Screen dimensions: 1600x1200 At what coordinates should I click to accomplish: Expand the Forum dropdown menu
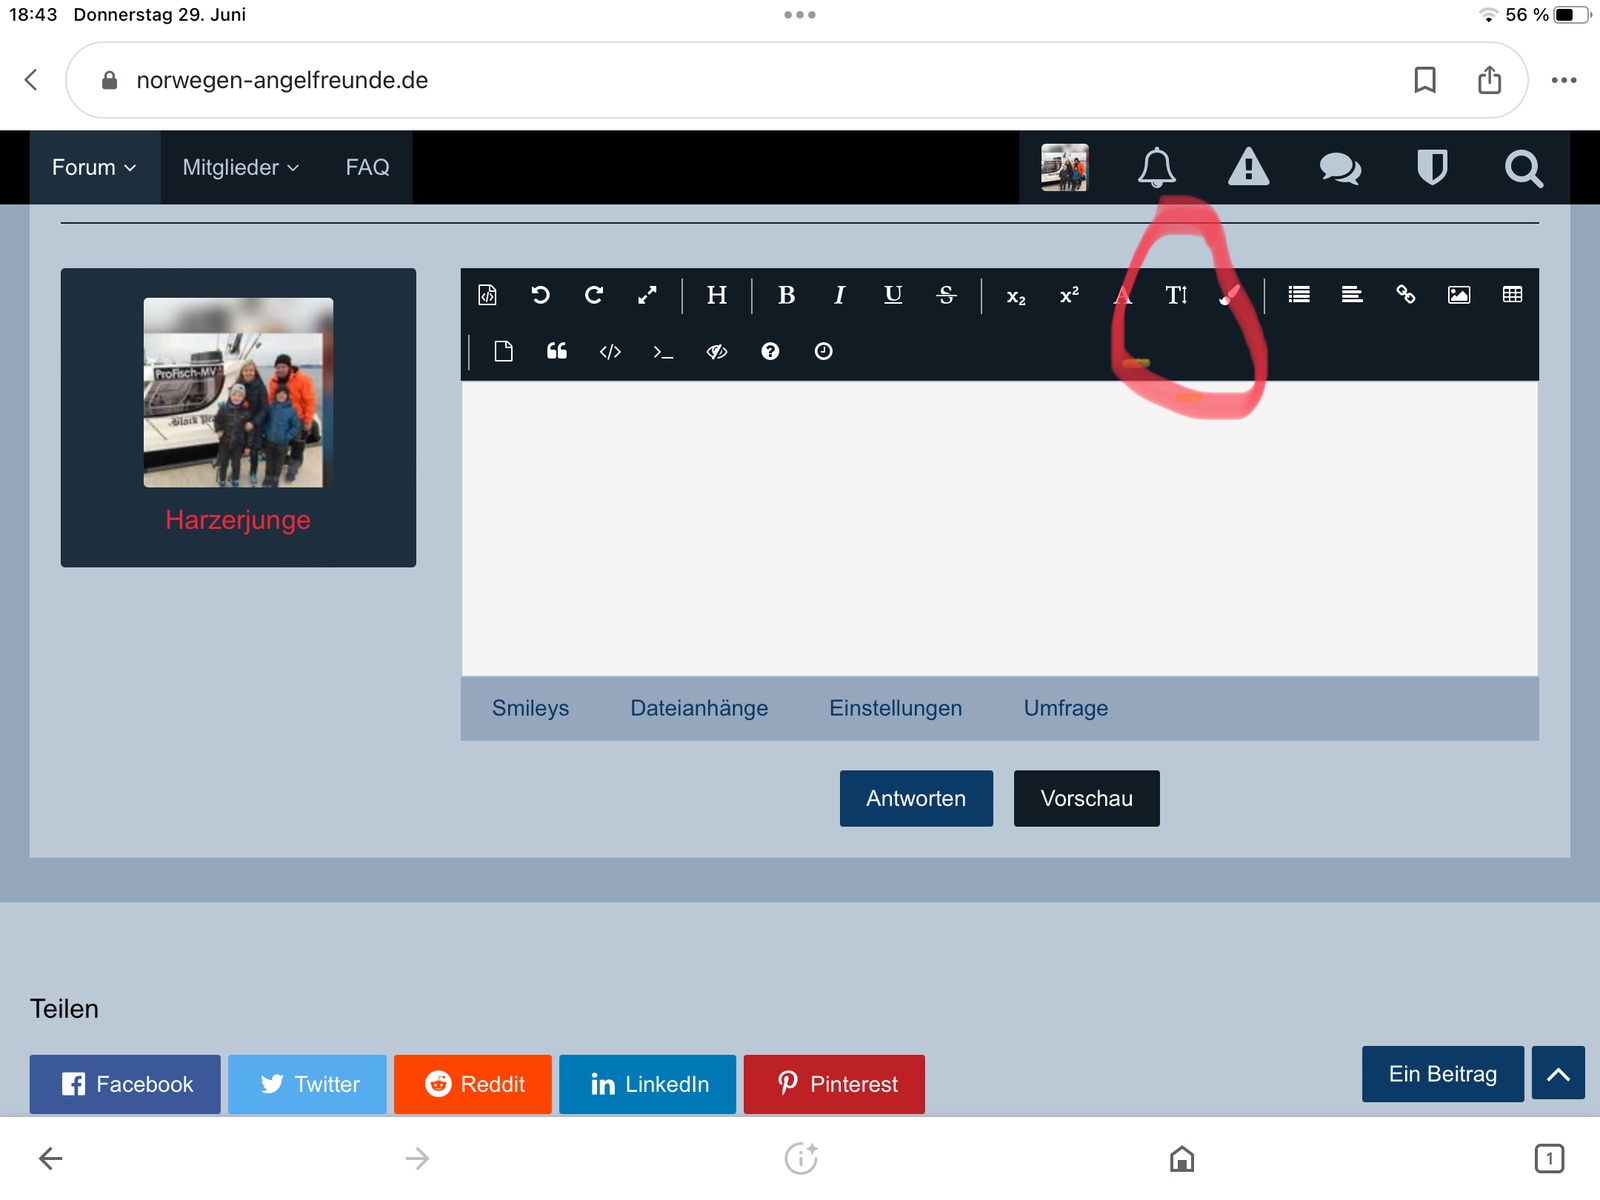[x=94, y=168]
